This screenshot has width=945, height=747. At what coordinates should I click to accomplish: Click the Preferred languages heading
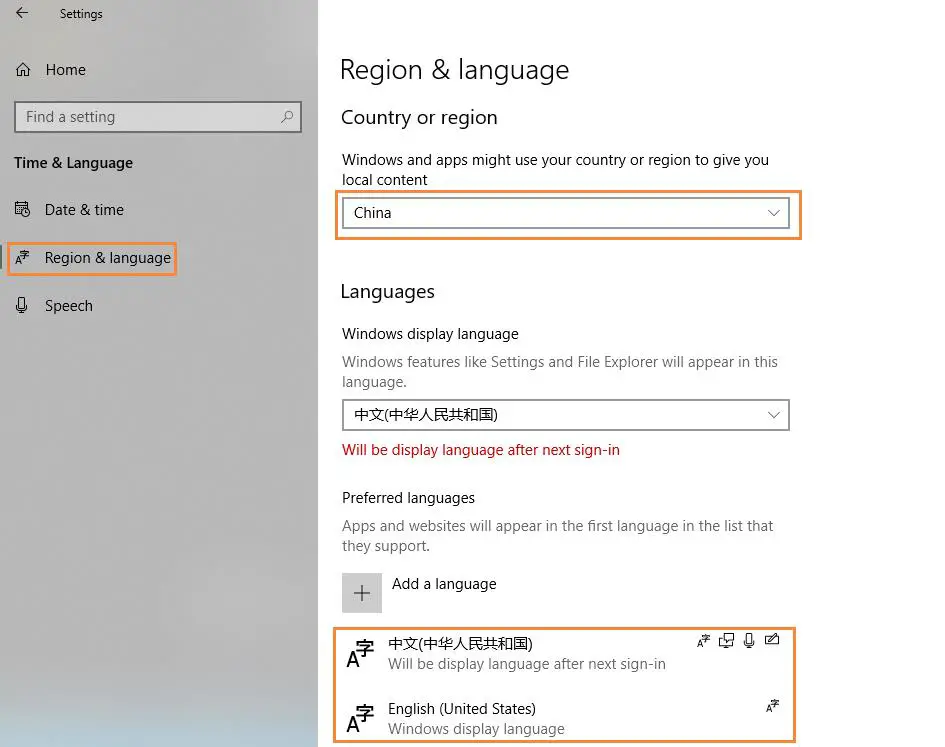408,498
